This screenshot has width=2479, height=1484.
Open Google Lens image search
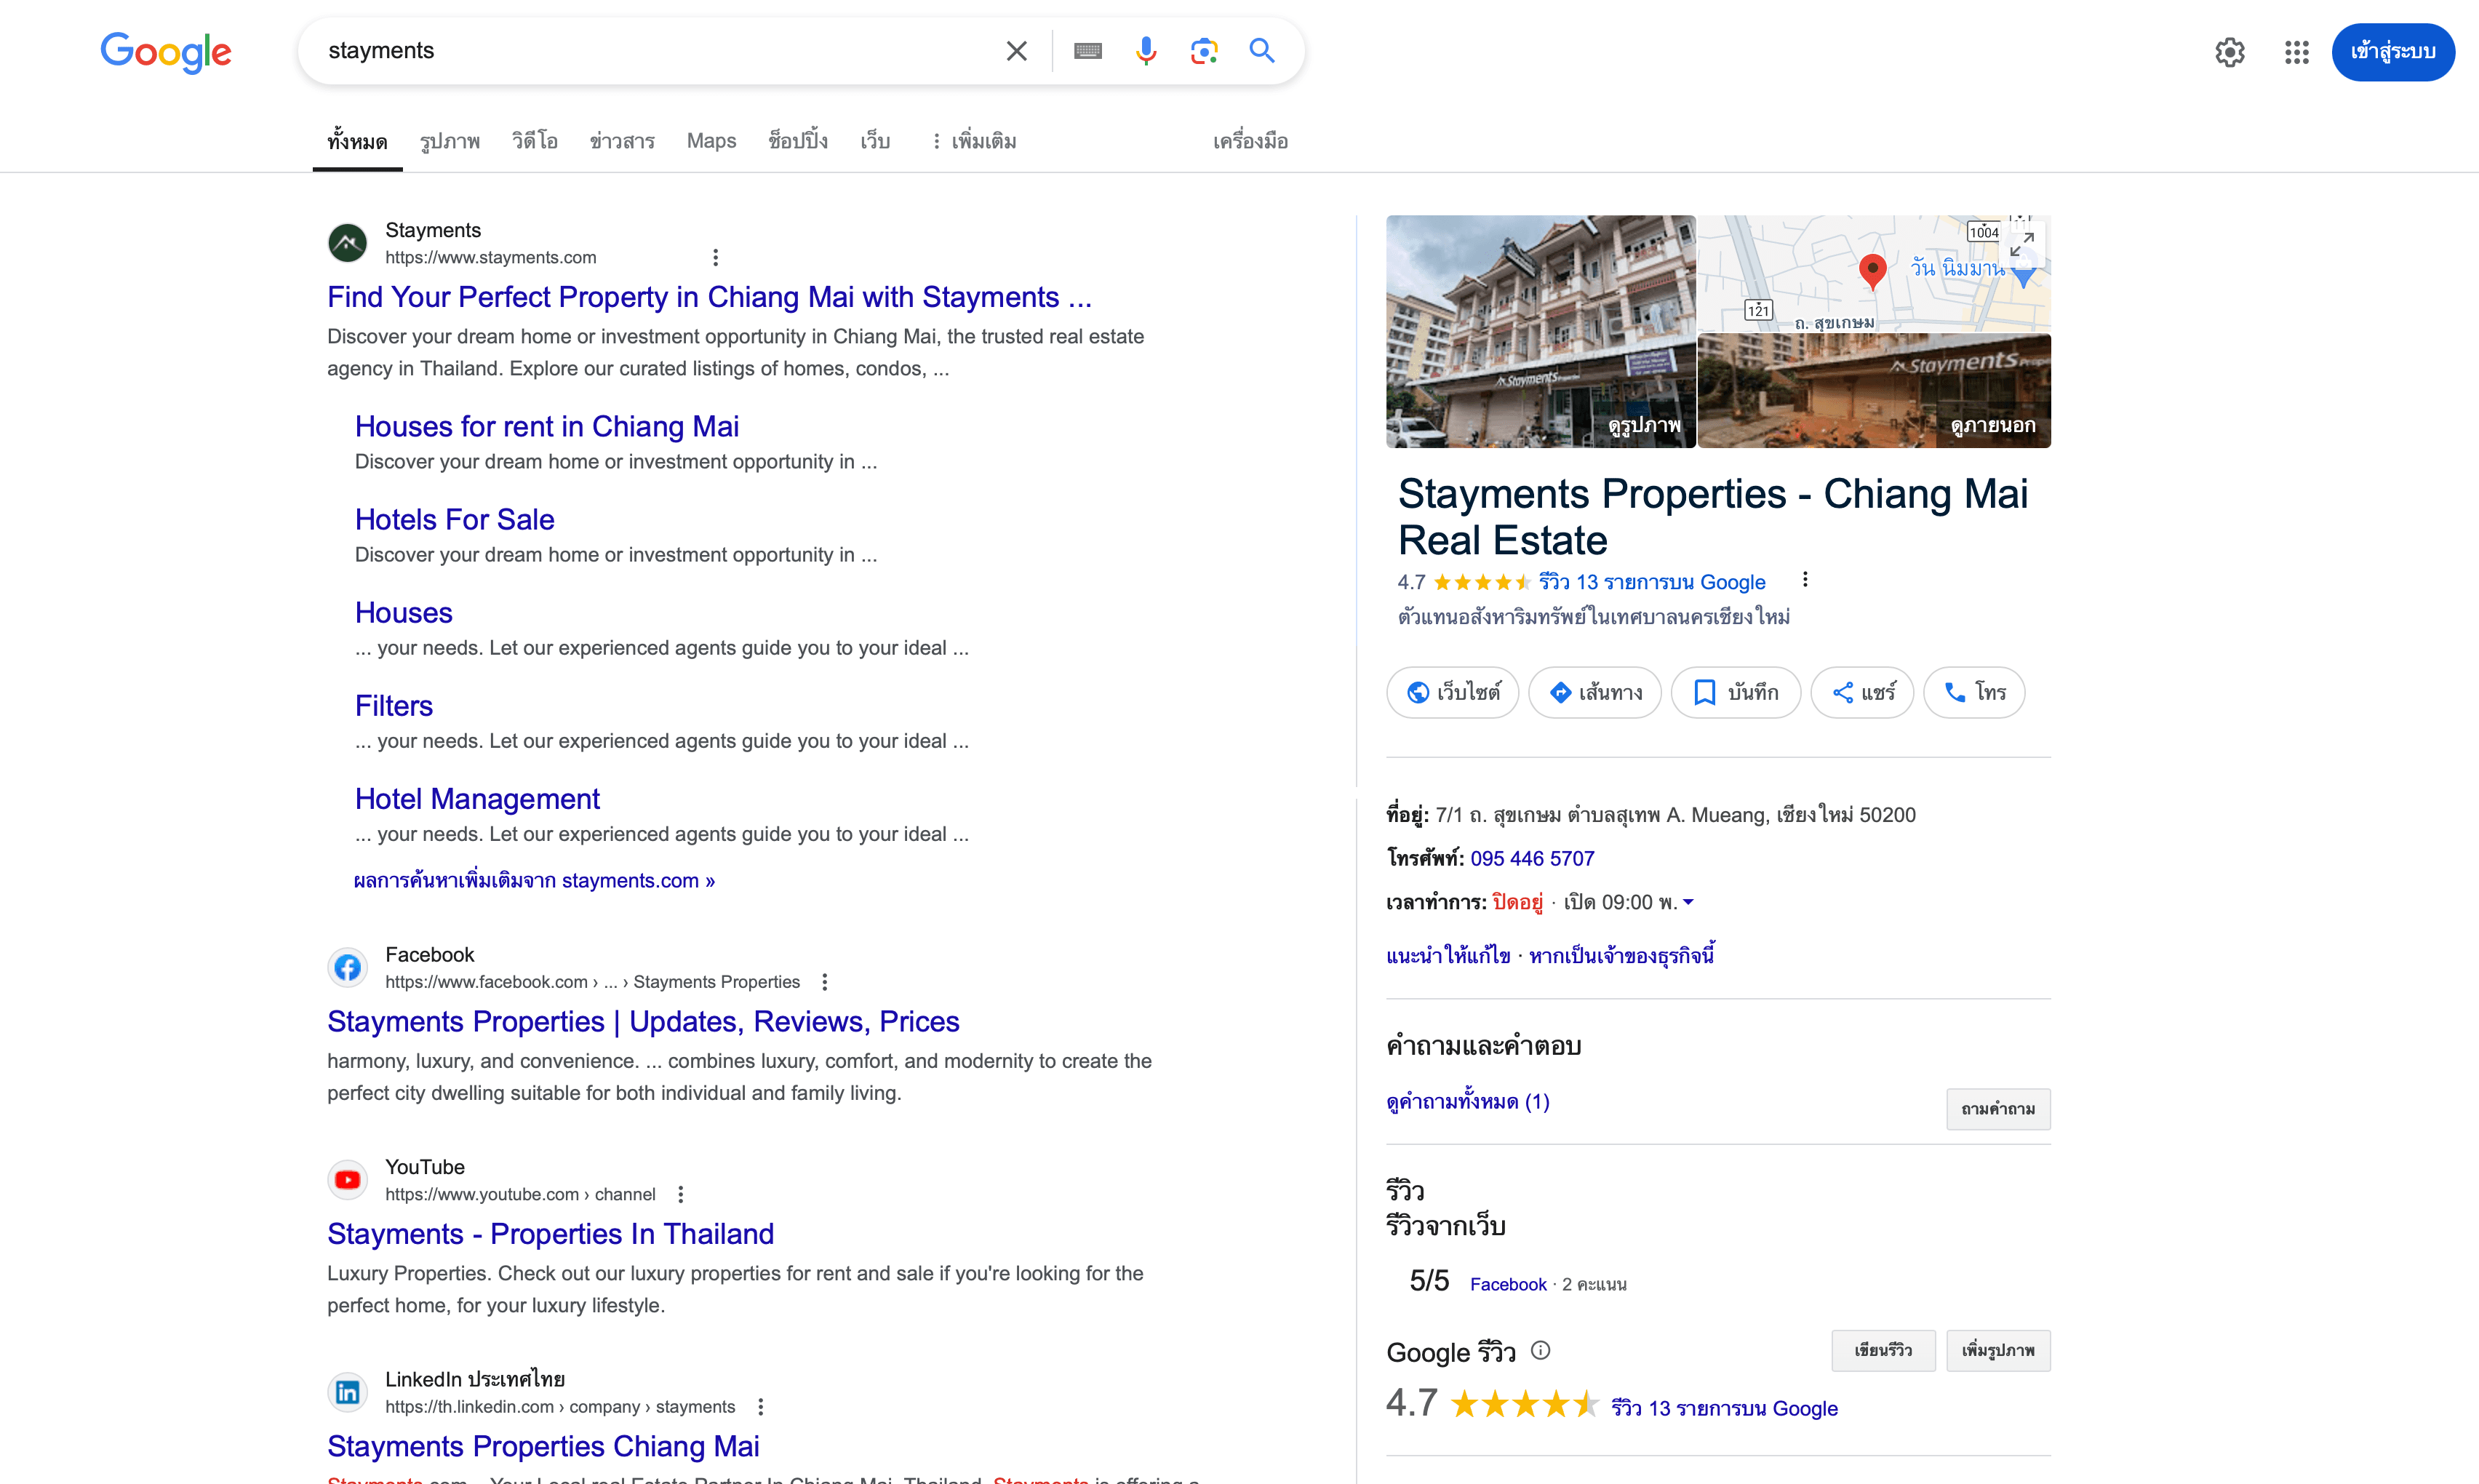[1204, 51]
